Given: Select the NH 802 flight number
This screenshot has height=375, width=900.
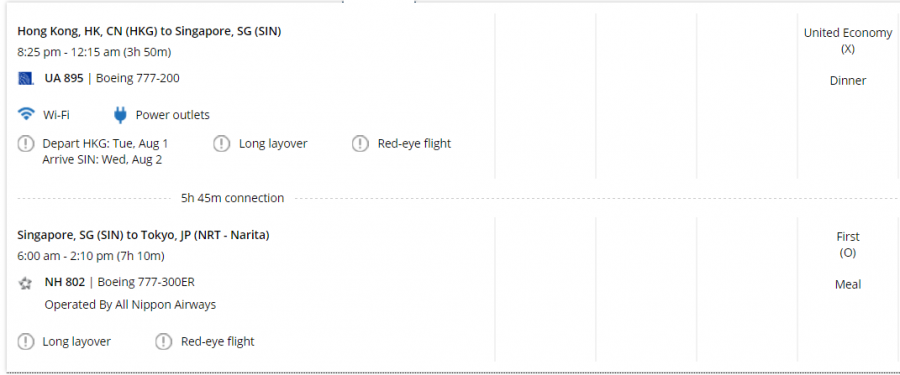Looking at the screenshot, I should click(x=65, y=282).
